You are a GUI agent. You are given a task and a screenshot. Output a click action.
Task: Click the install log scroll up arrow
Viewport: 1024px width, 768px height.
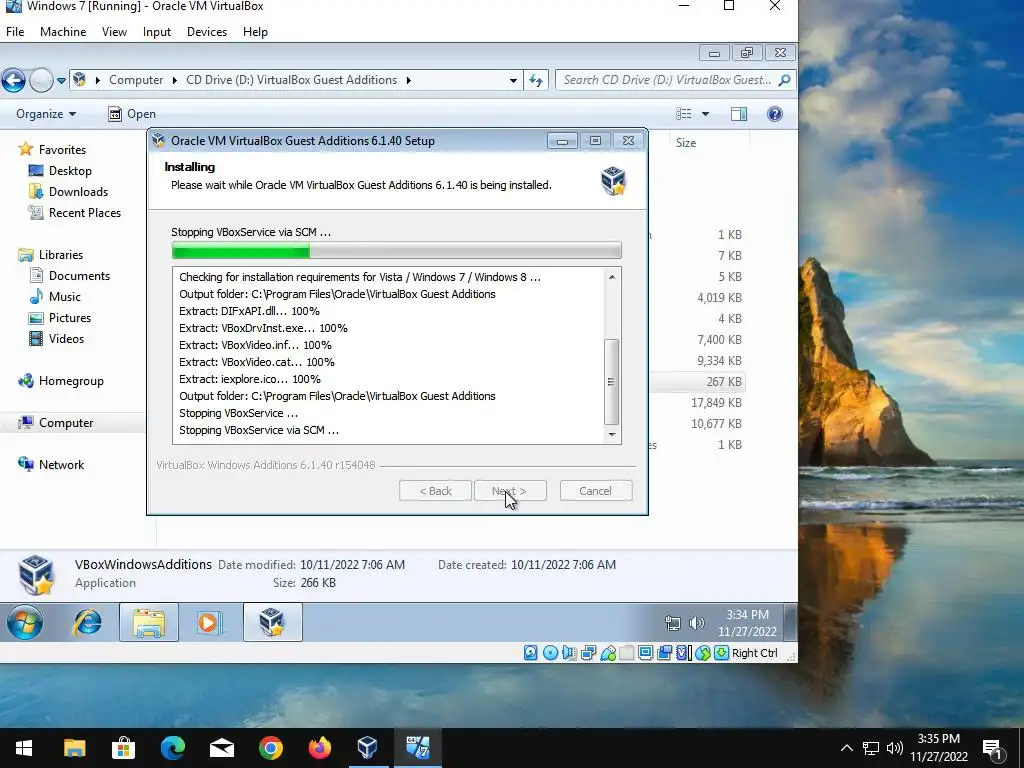click(611, 277)
